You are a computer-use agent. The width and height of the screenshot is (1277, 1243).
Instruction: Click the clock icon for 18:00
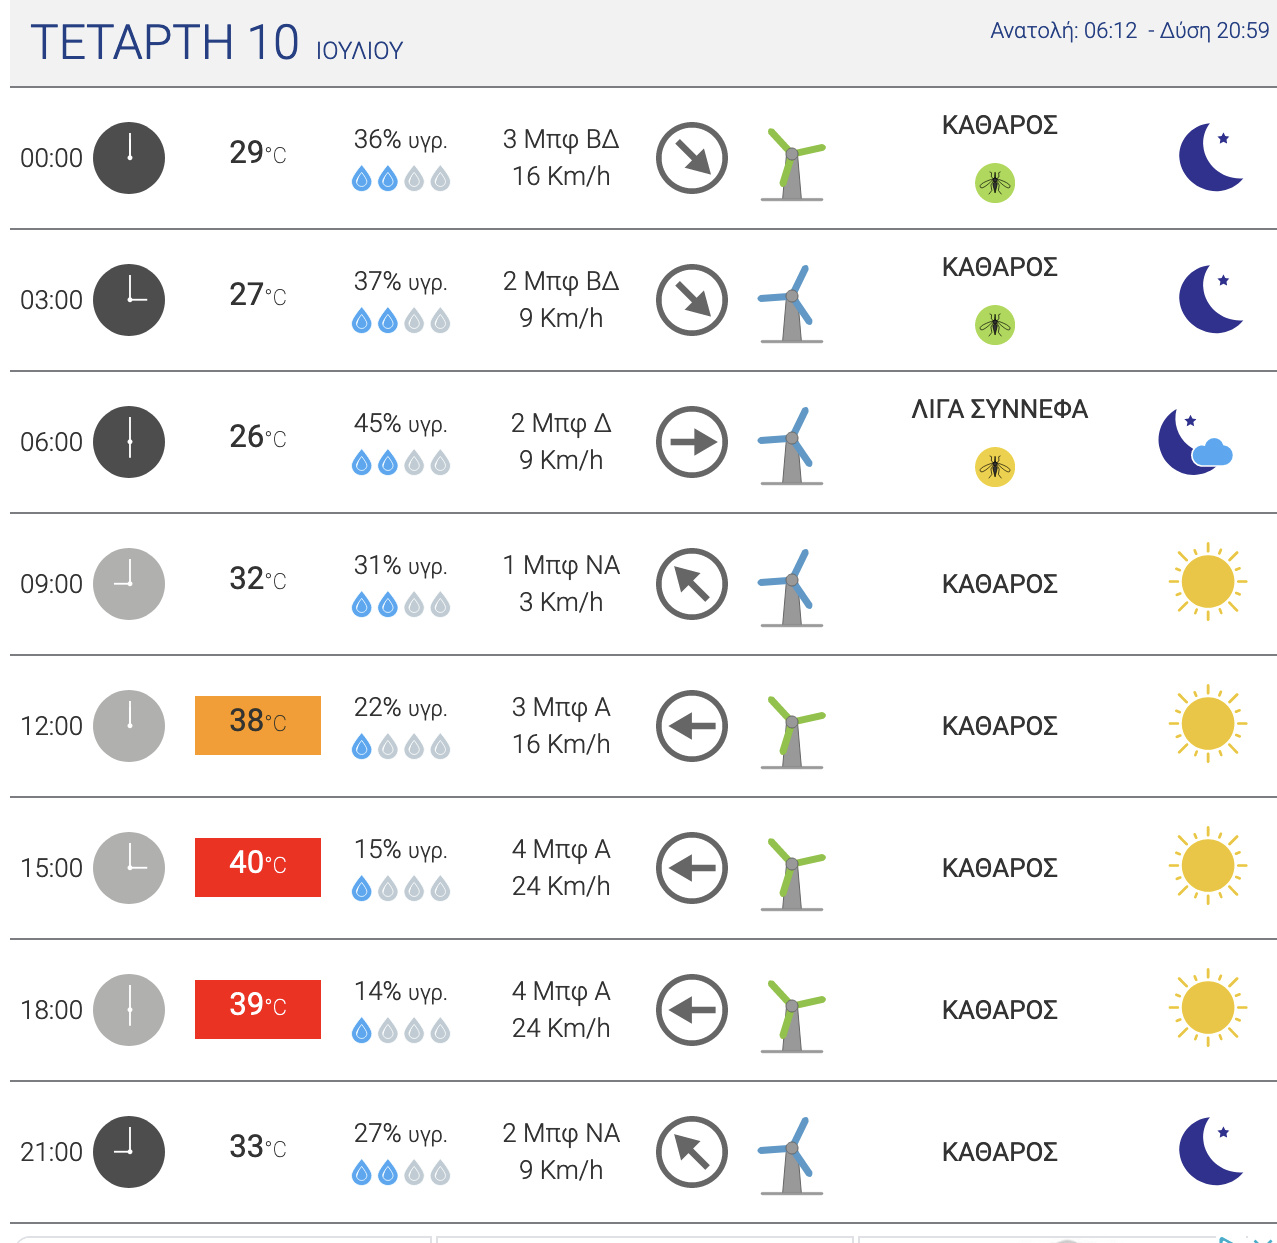(129, 1010)
